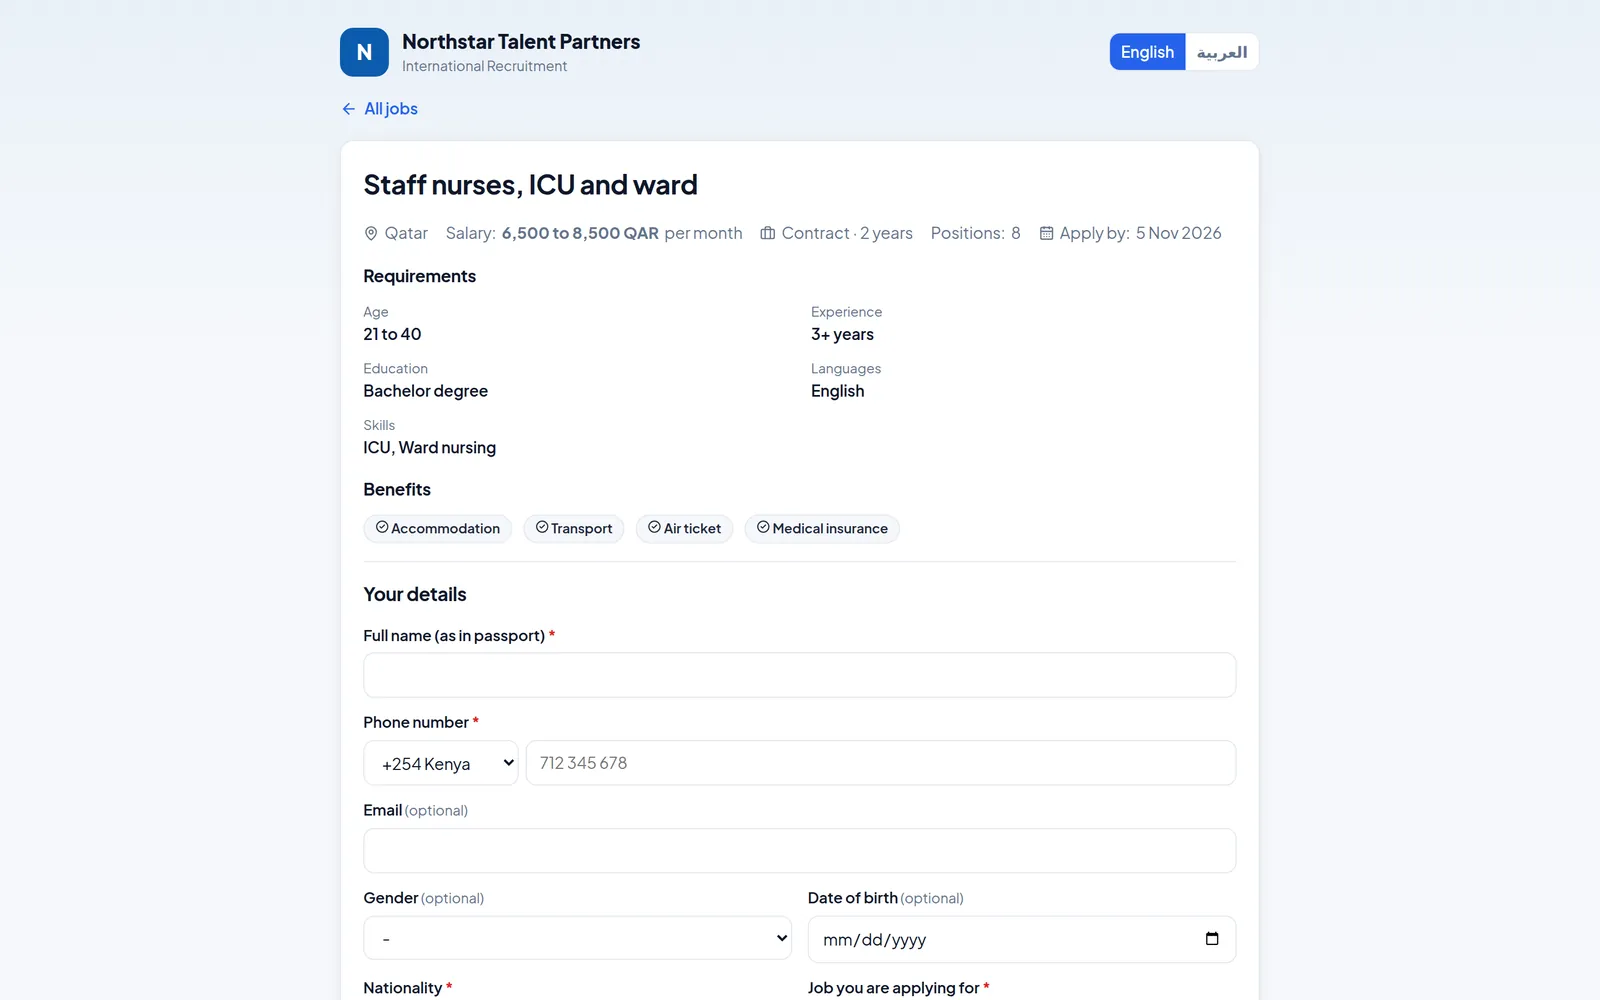Click the check icon on Transport
The height and width of the screenshot is (1000, 1600).
pos(542,527)
